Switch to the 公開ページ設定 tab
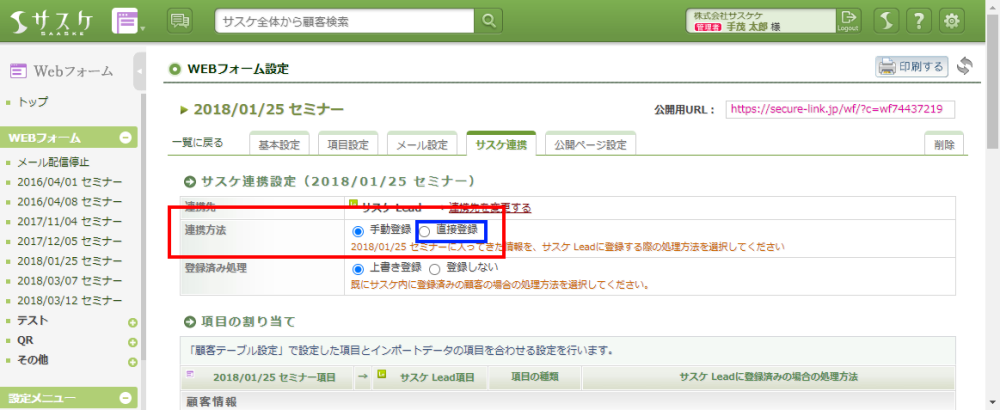The image size is (1000, 410). 590,145
